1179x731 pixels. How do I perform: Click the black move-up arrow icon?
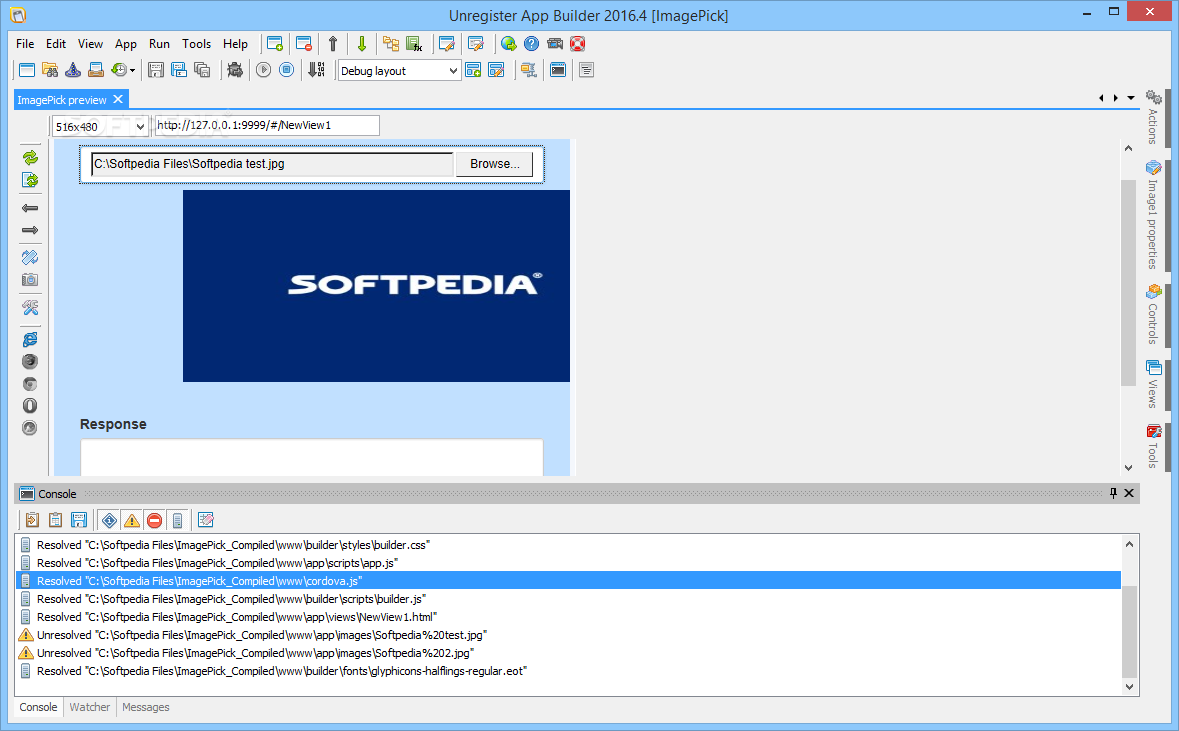coord(333,44)
